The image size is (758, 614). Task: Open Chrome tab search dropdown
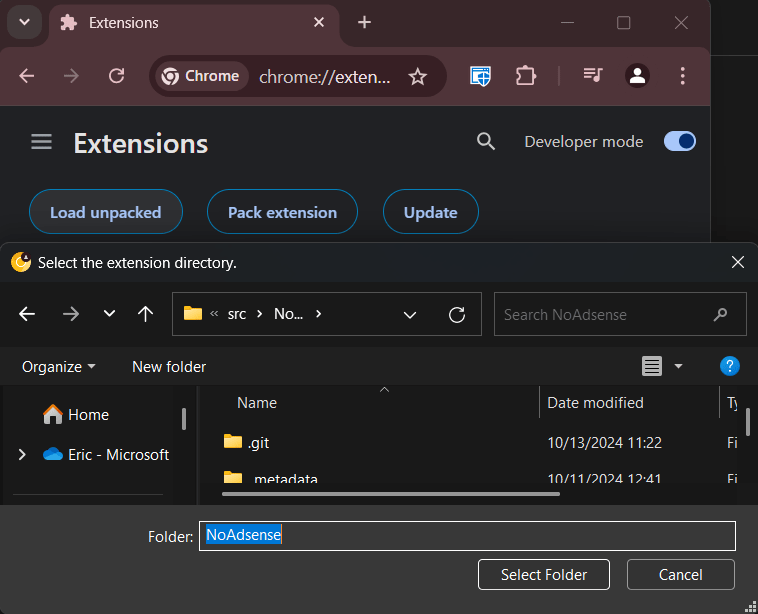(24, 22)
